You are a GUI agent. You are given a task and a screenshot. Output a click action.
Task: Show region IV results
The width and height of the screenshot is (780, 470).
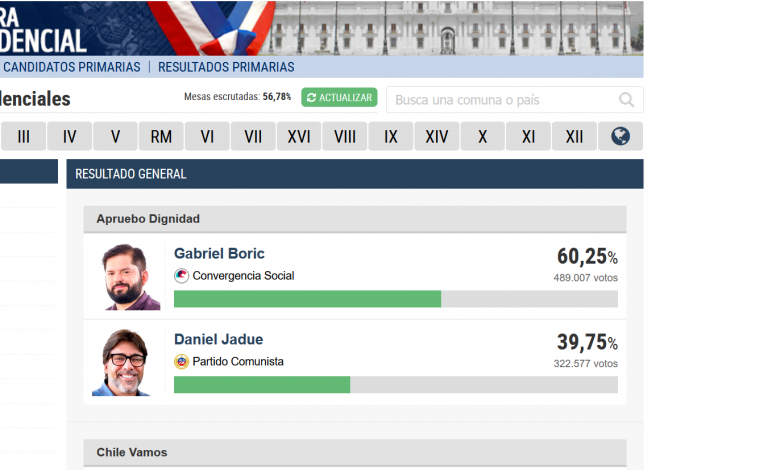coord(69,136)
